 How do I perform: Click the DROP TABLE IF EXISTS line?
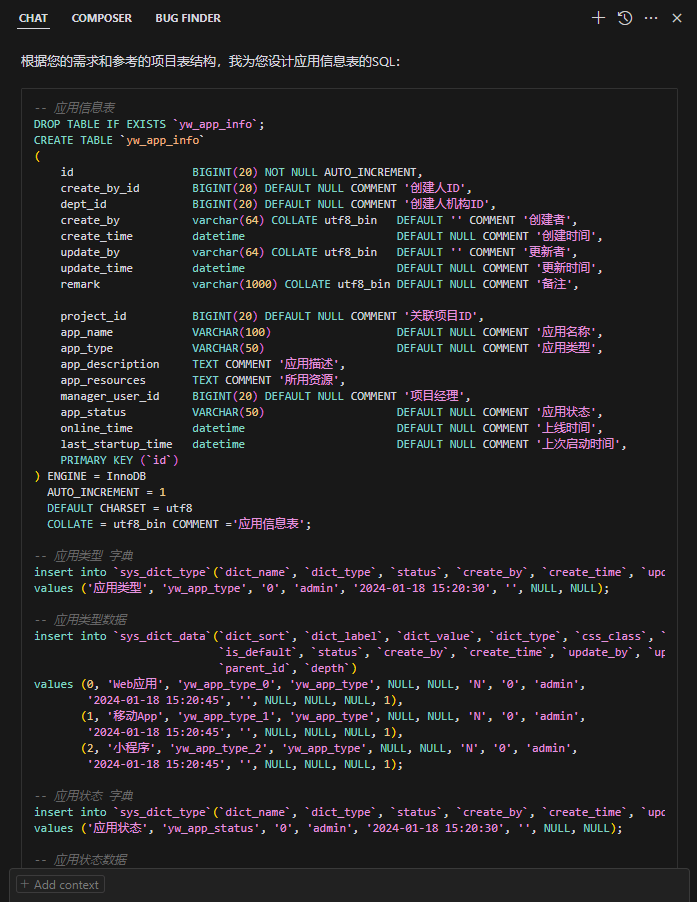(x=149, y=124)
